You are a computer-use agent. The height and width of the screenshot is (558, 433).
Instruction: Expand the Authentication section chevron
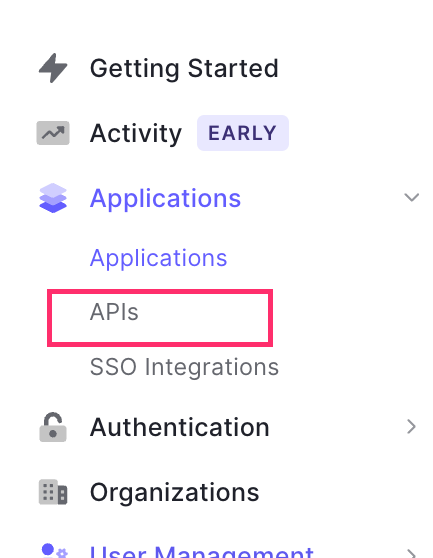(412, 426)
